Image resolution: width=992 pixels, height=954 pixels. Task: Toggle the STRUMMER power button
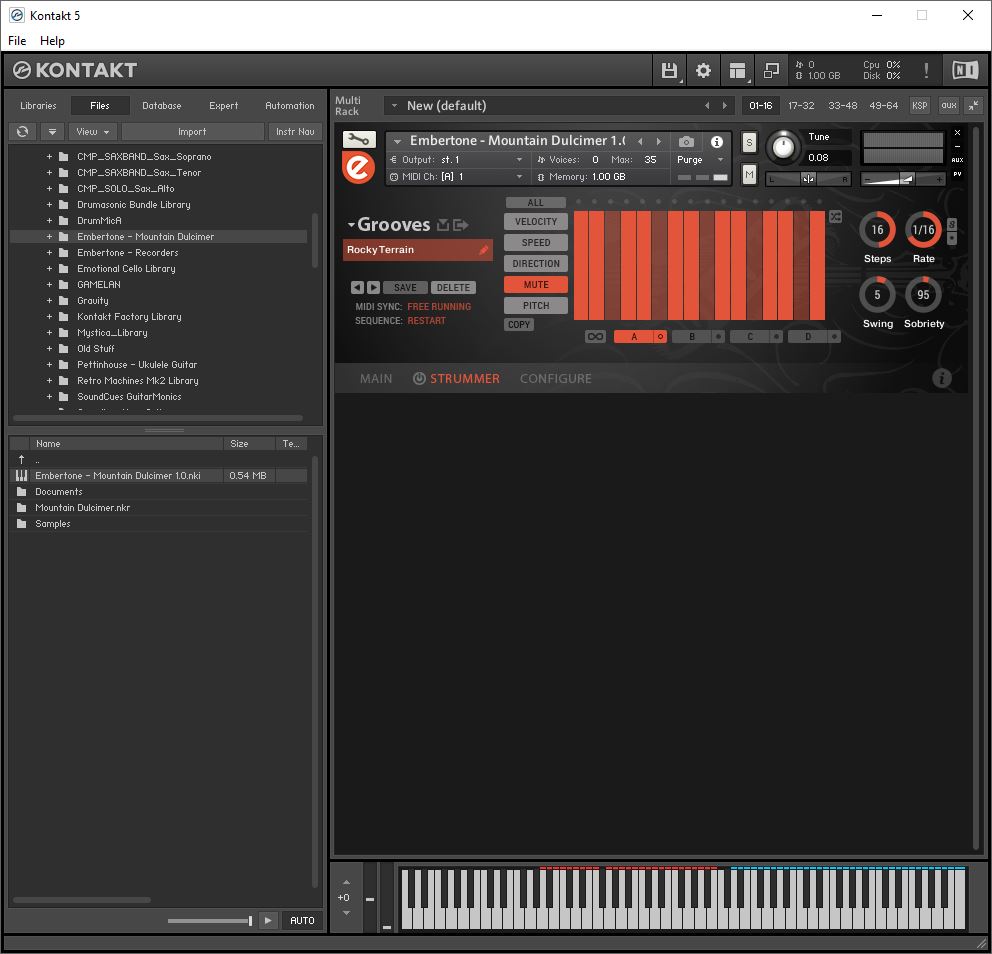[419, 378]
